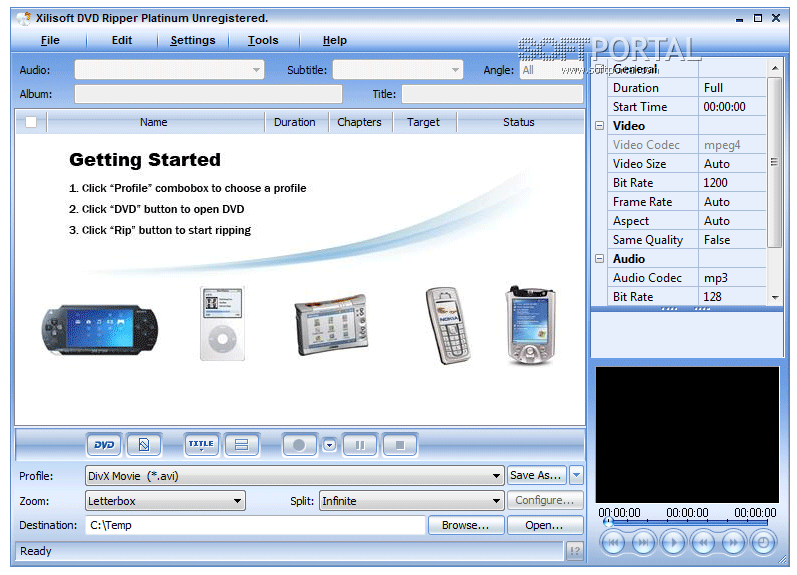Open the Split dropdown showing Infinite
Screen dimensions: 797x575
412,501
